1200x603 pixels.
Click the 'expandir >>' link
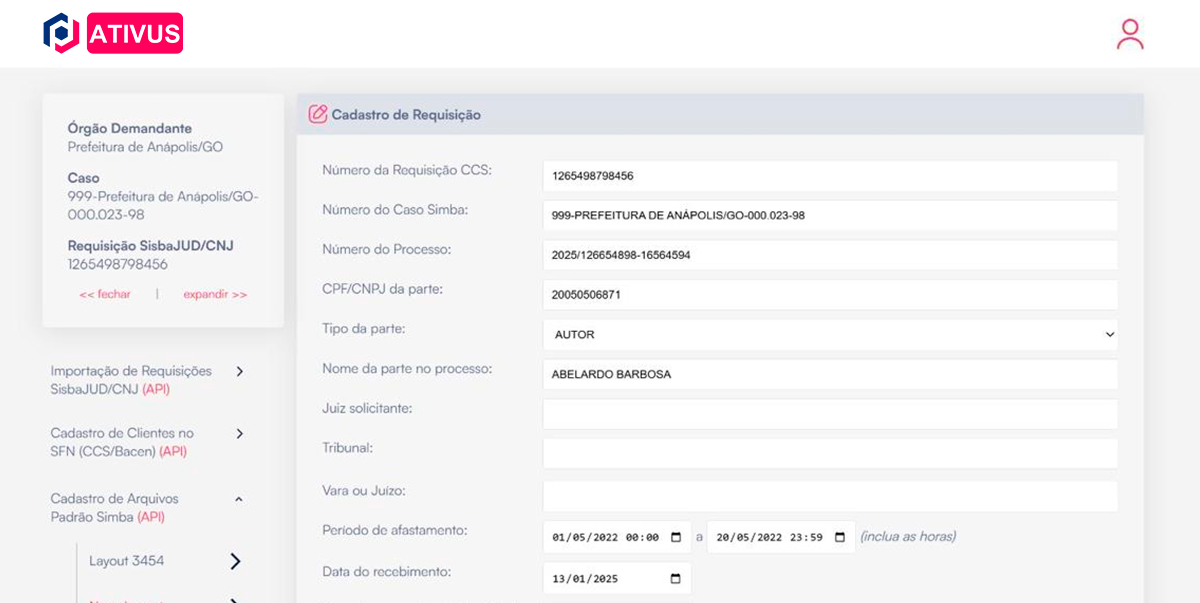click(x=215, y=294)
